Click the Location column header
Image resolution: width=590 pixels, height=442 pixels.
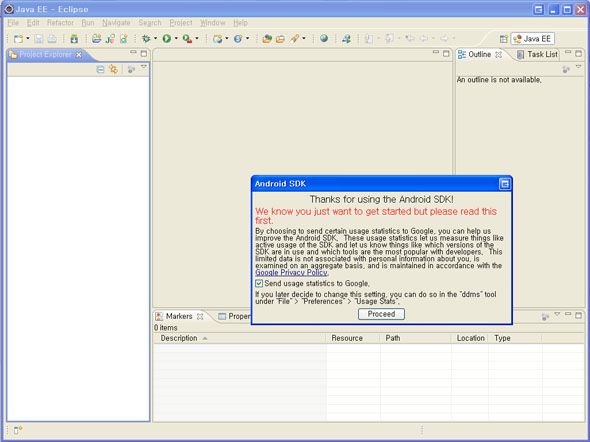[470, 338]
